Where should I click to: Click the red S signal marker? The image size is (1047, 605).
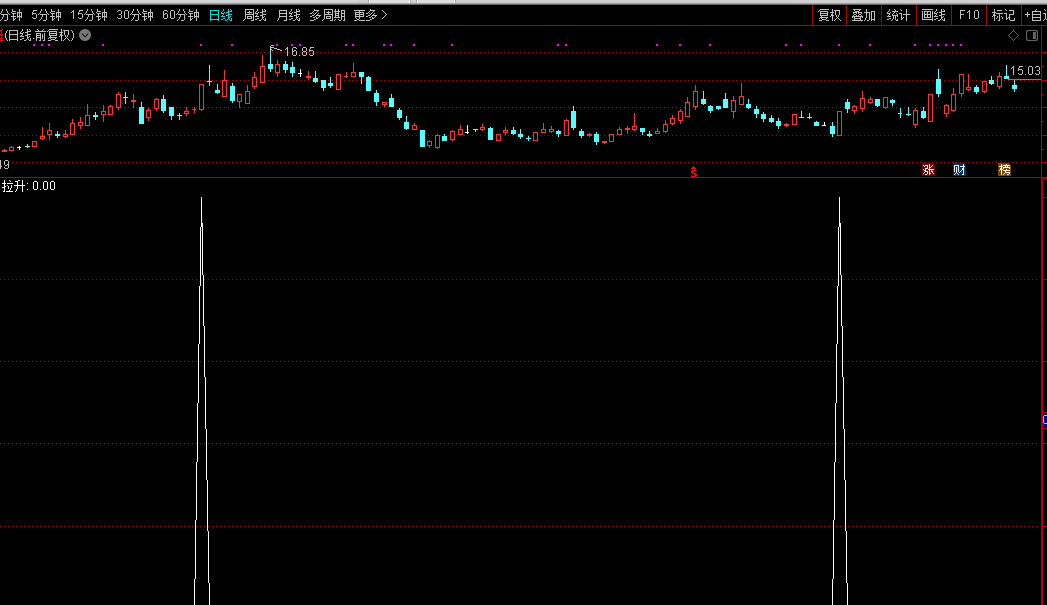[694, 172]
